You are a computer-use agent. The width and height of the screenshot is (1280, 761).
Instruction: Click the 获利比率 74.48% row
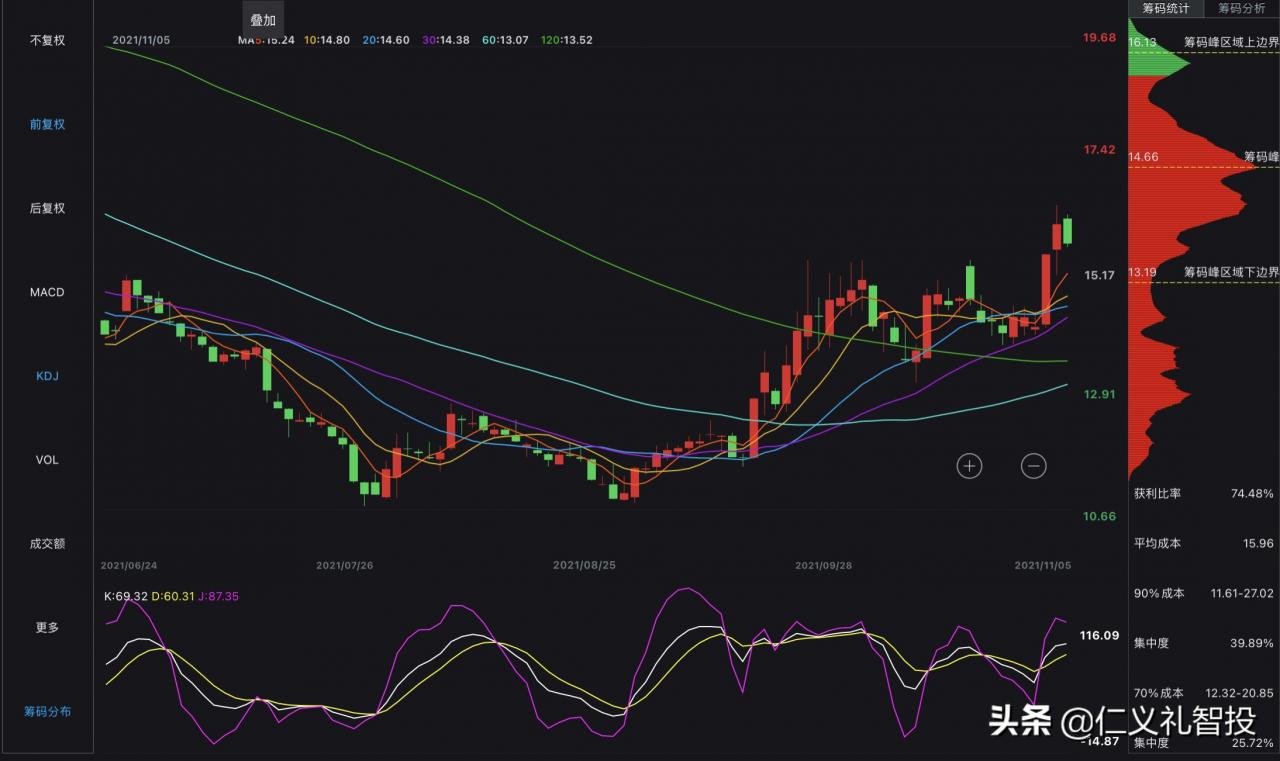click(1204, 494)
